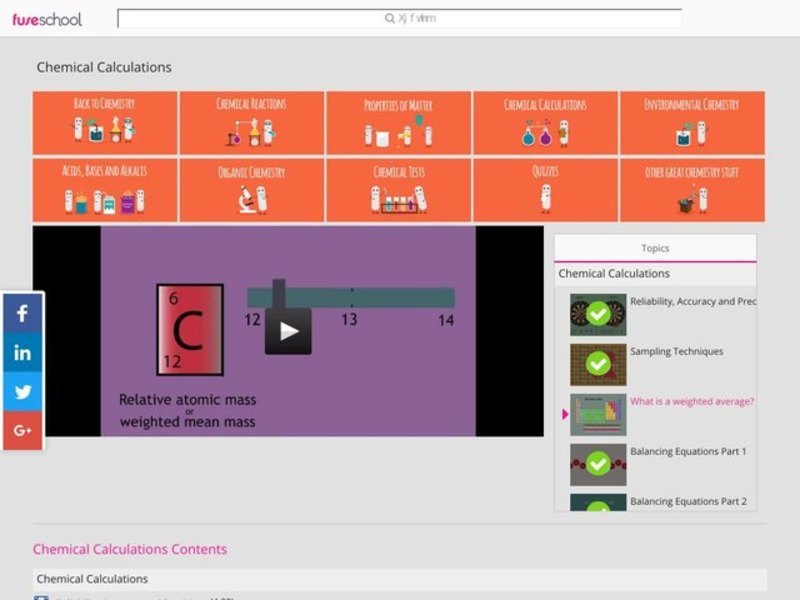Click the Google Plus share icon

coord(22,430)
